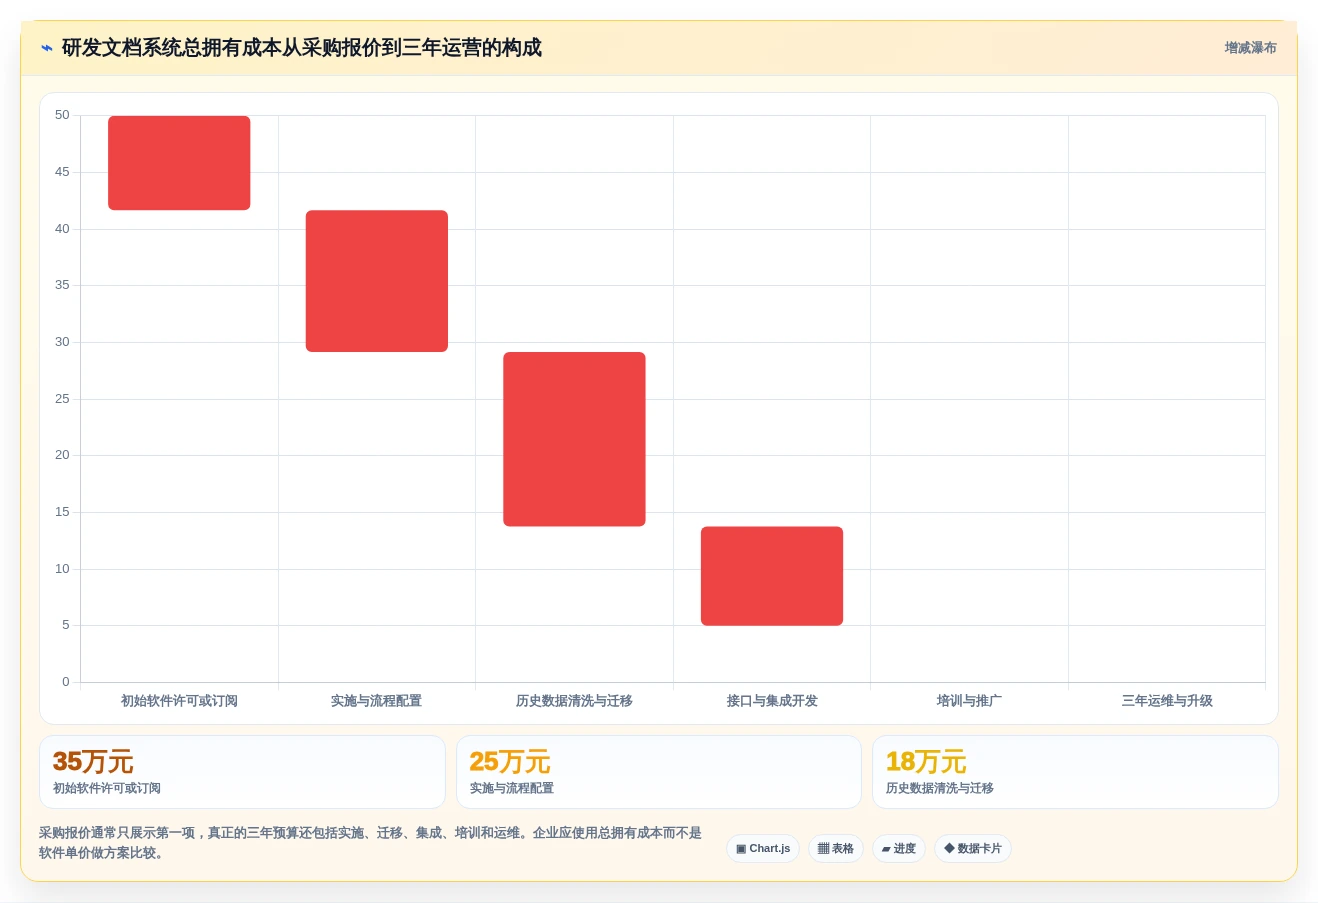
Task: Open the 35万元 data card
Action: pyautogui.click(x=242, y=772)
